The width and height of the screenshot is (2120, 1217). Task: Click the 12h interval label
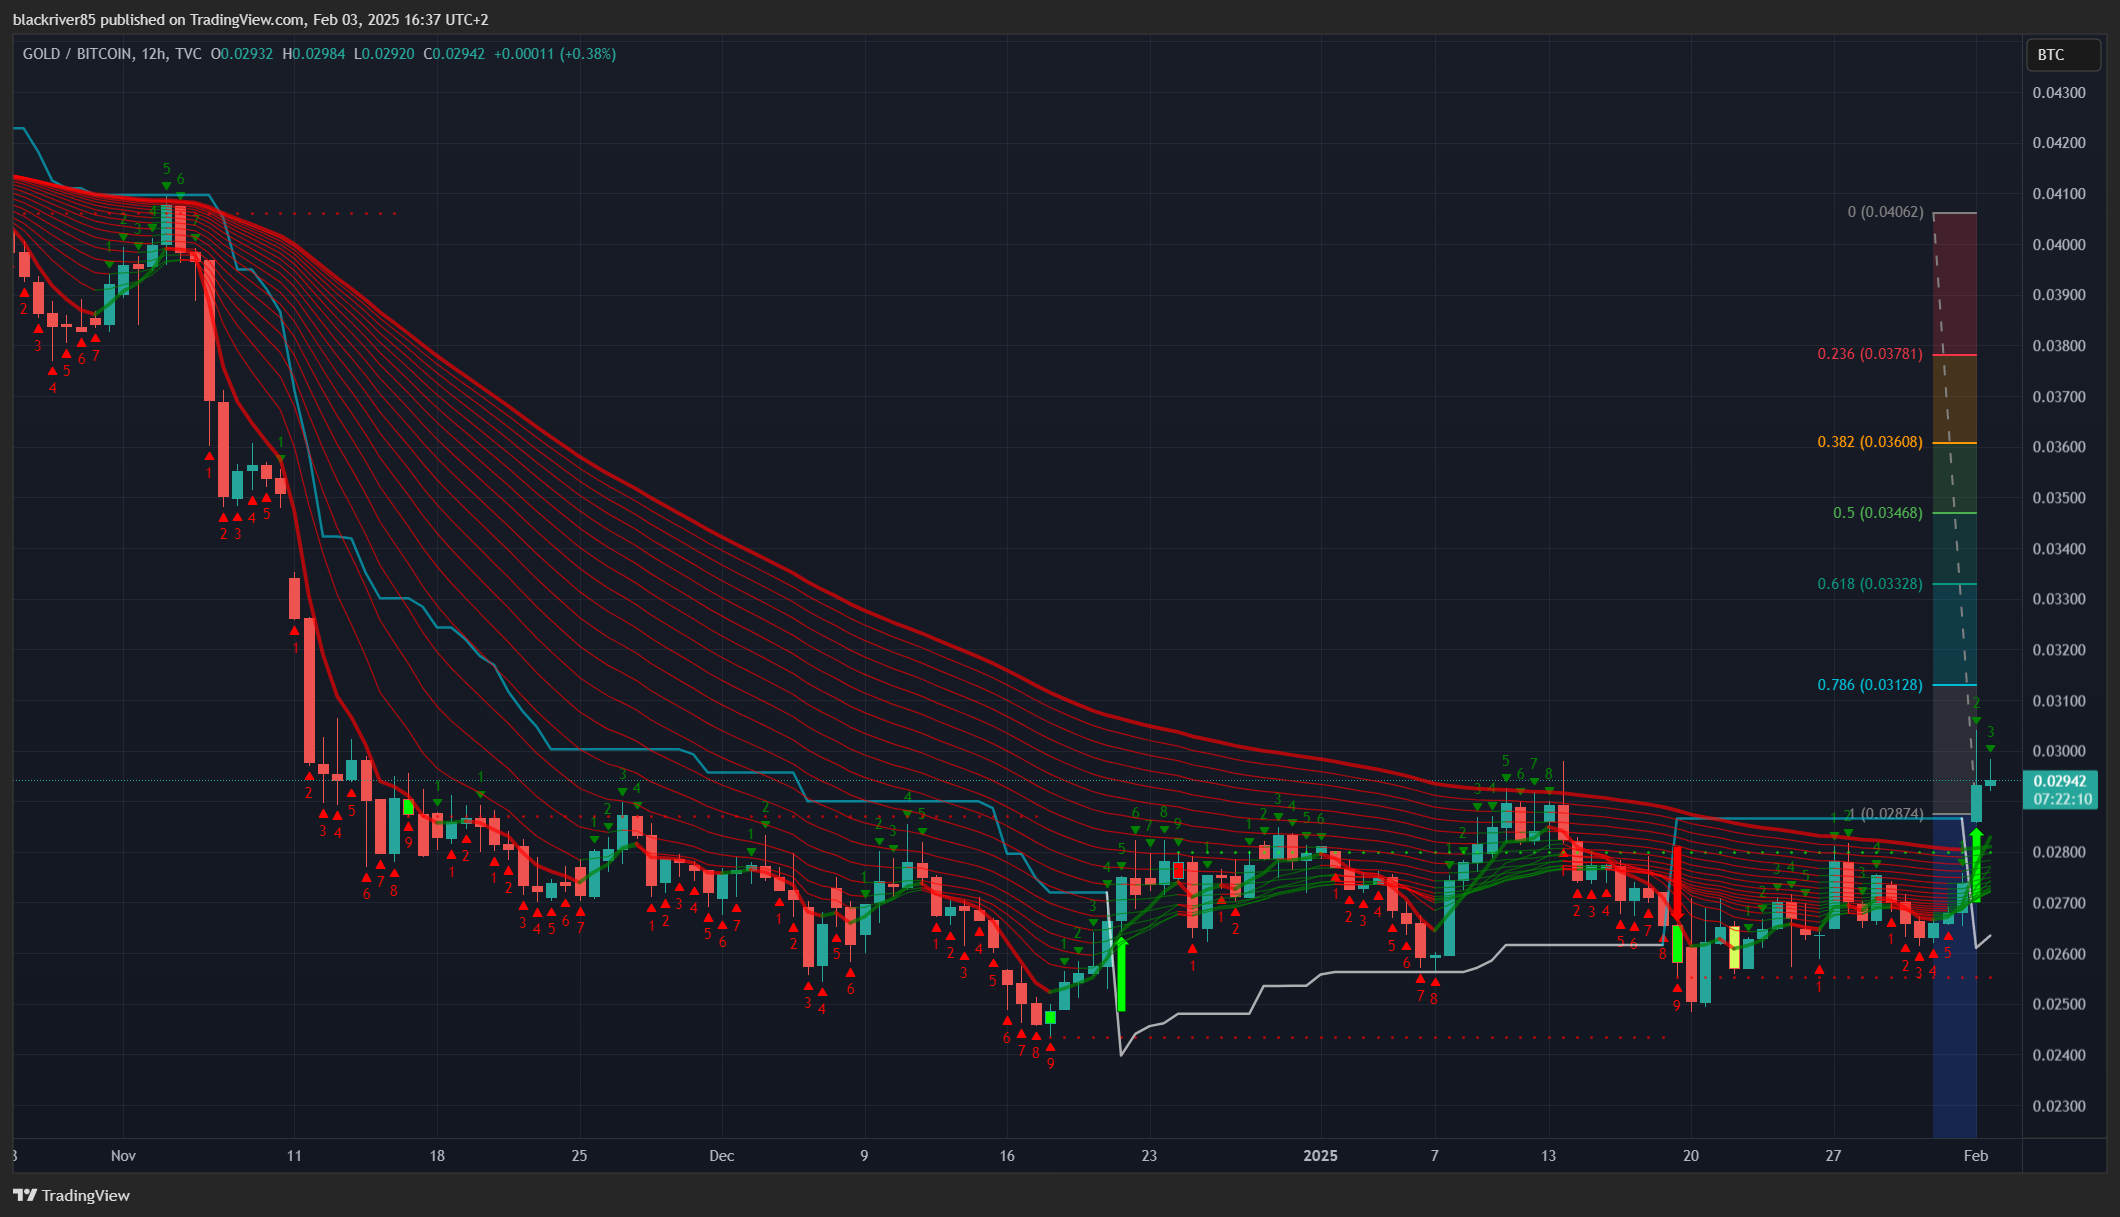point(154,54)
